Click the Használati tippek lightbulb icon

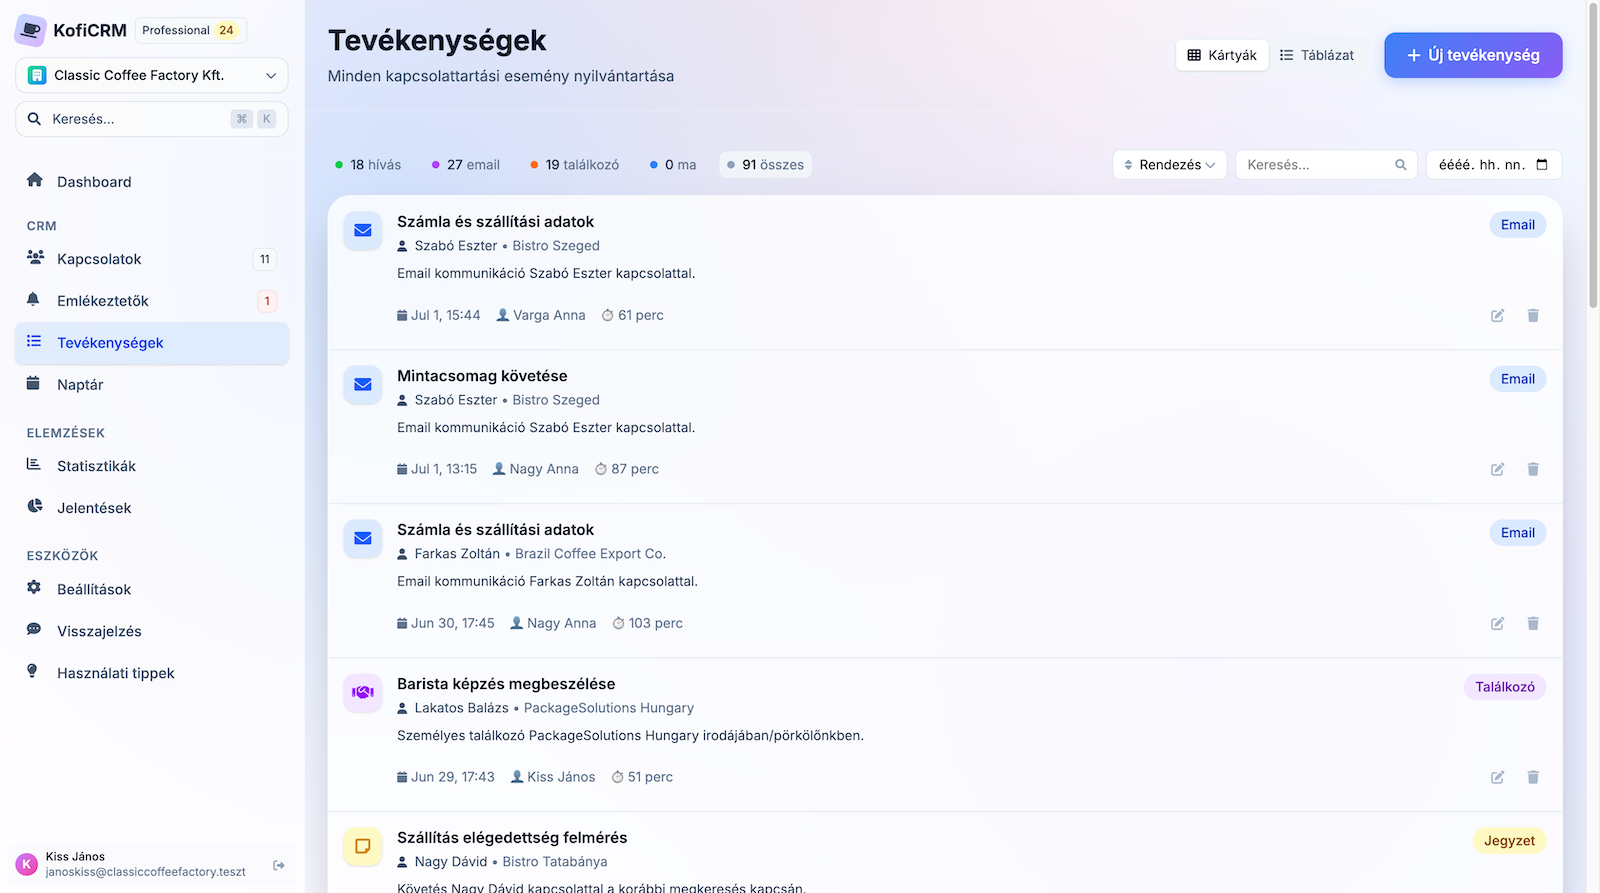click(x=32, y=671)
